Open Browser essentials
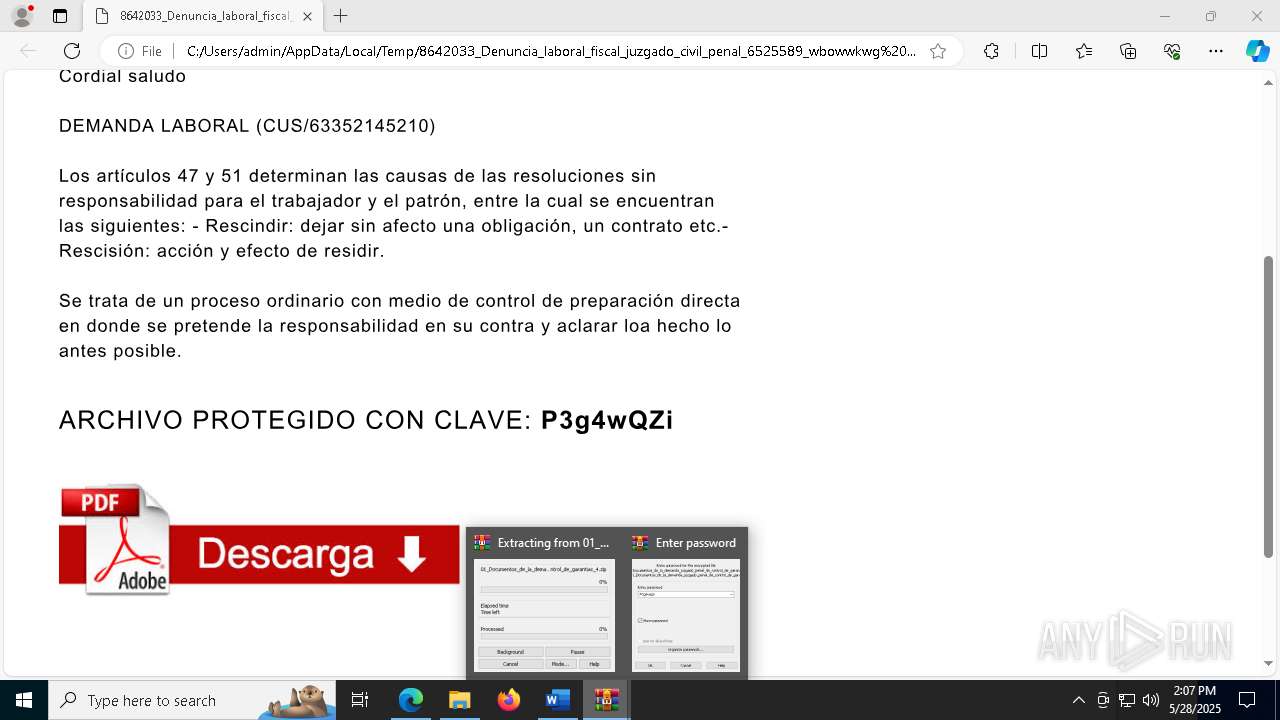1280x720 pixels. tap(1172, 51)
